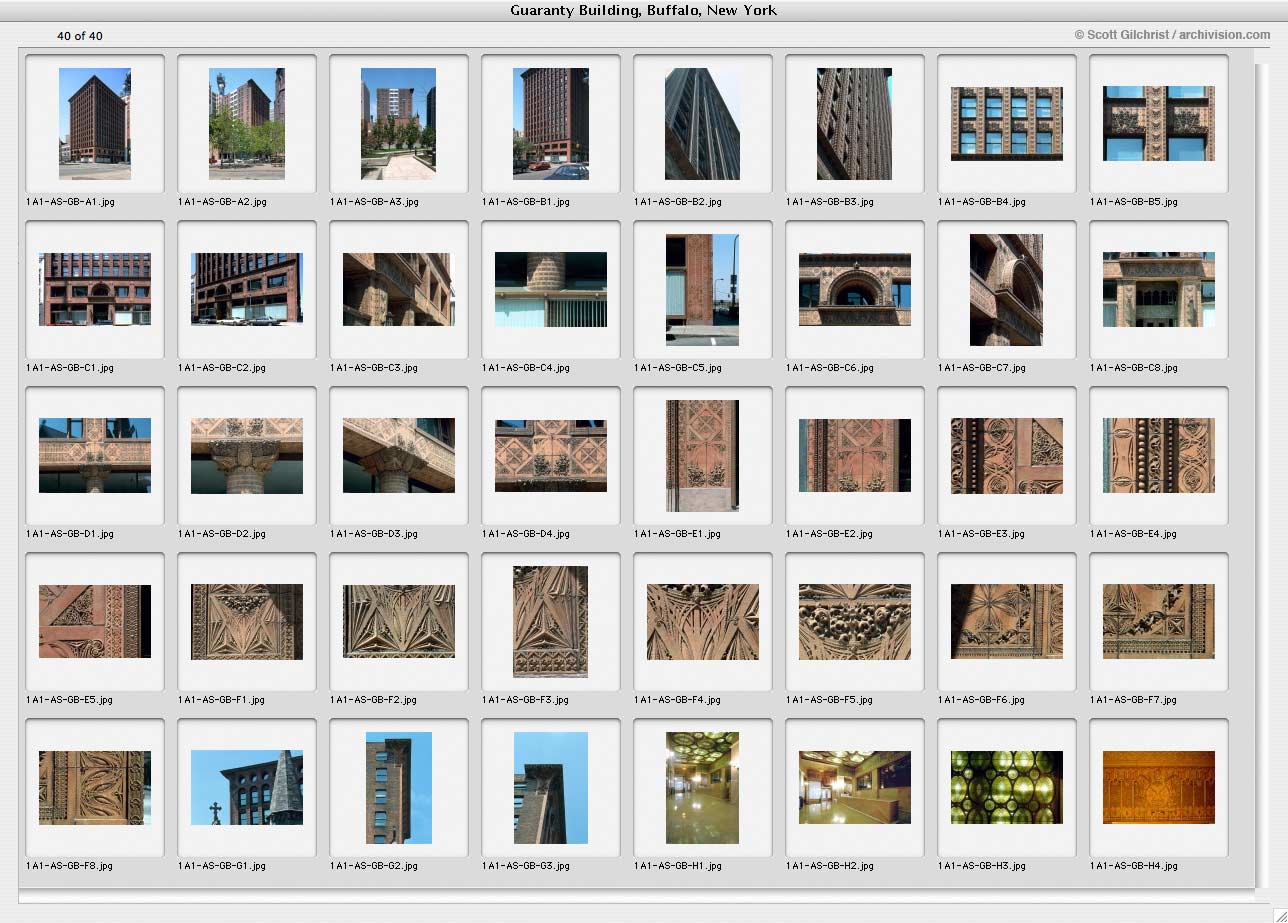Image resolution: width=1288 pixels, height=923 pixels.
Task: Open thumbnail 1A1-AS-GB-E4.jpg
Action: pos(1159,455)
